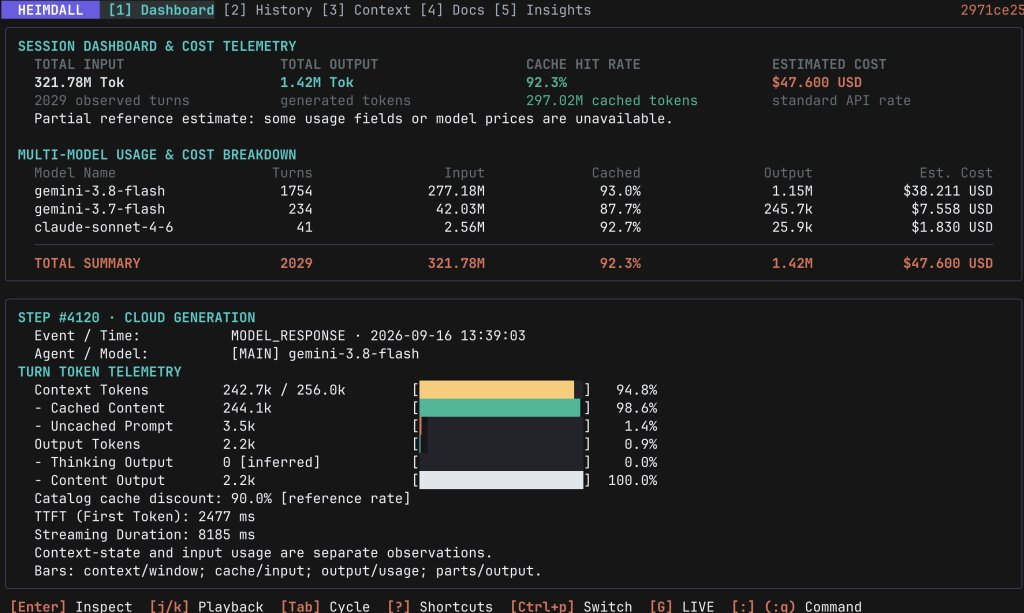Click the MODEL_RESPONSE event timestamp text

(x=378, y=336)
